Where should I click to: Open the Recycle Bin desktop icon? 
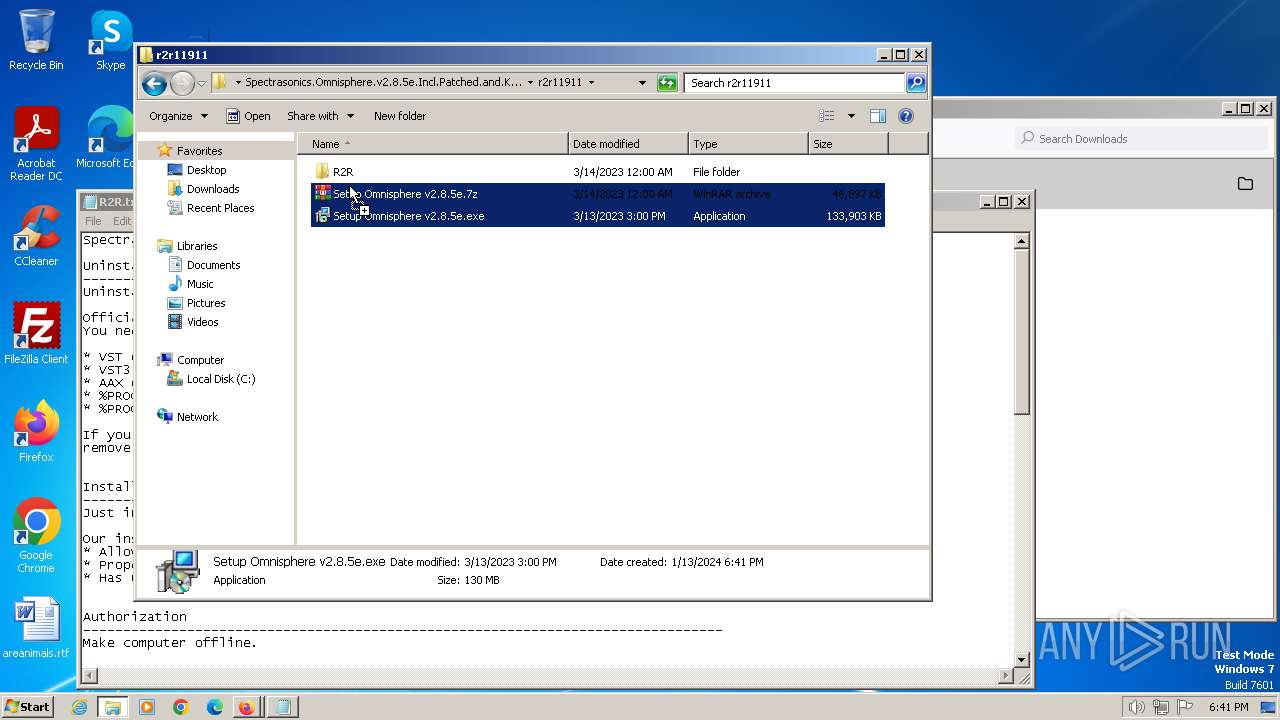click(36, 40)
